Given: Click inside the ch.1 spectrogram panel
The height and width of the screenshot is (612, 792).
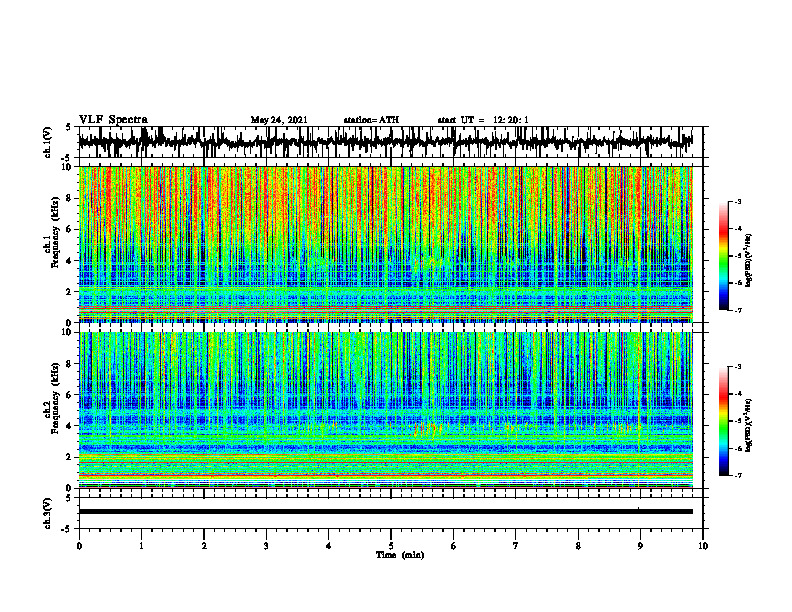Looking at the screenshot, I should pos(385,244).
